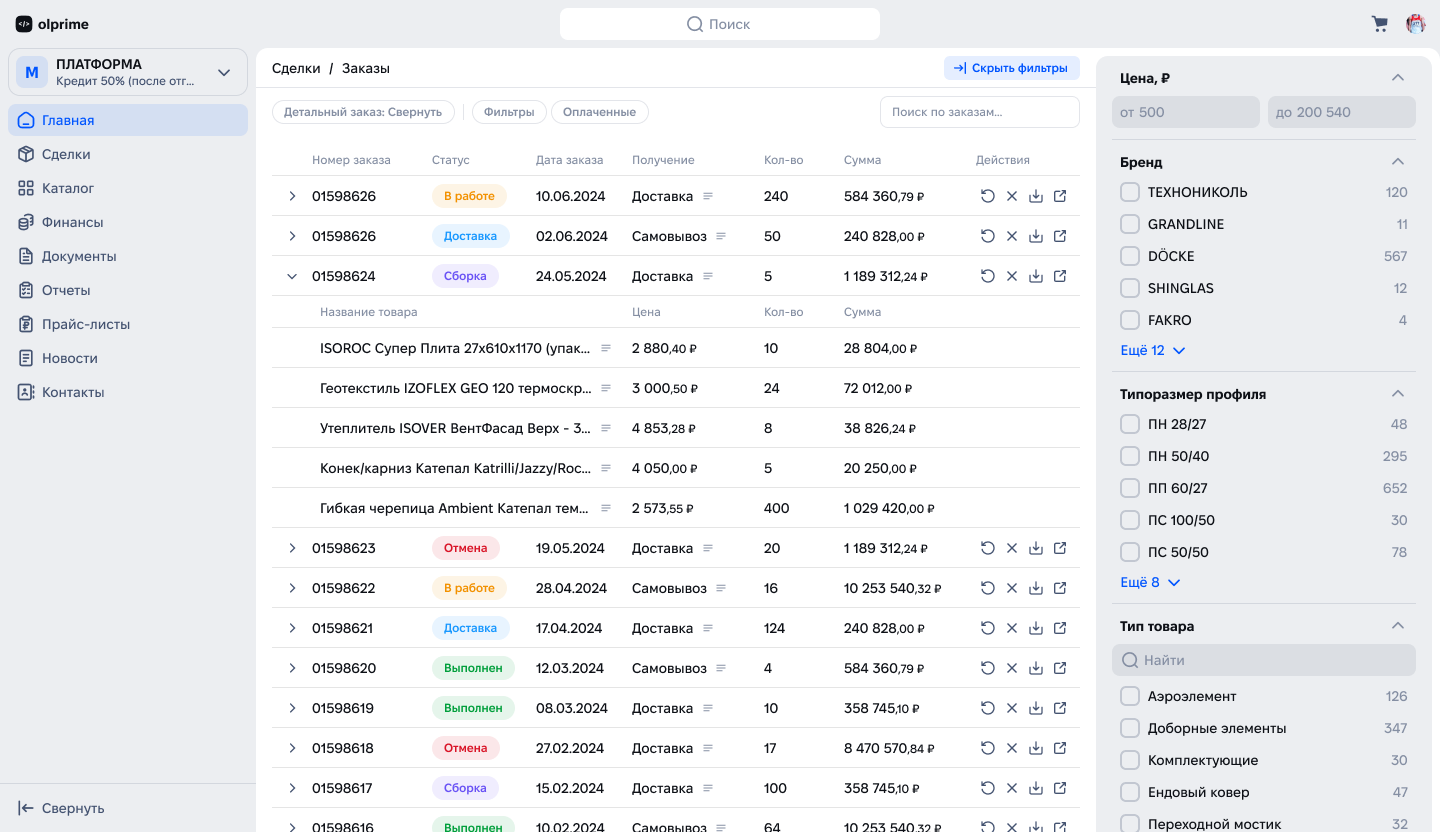Enable the ТЕХНОНИКОЛЬ brand filter checkbox

click(1130, 192)
